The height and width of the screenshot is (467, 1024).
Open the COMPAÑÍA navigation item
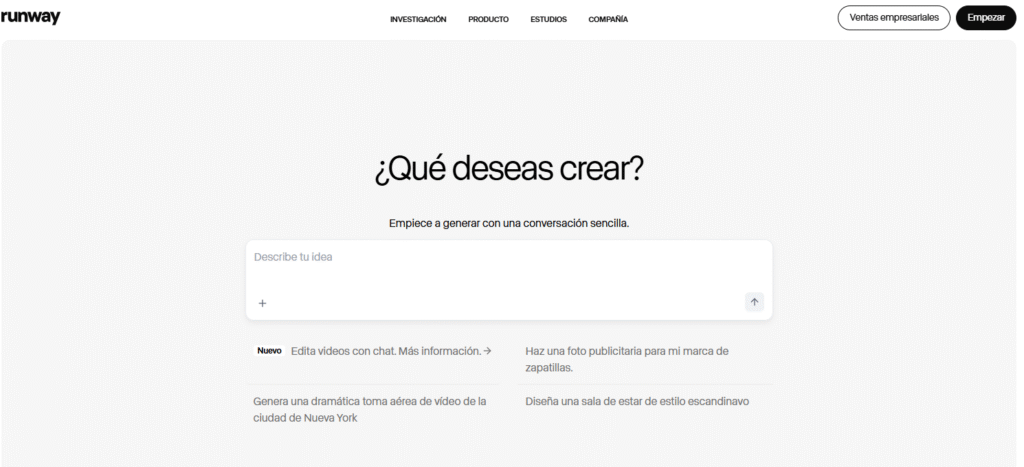tap(608, 19)
